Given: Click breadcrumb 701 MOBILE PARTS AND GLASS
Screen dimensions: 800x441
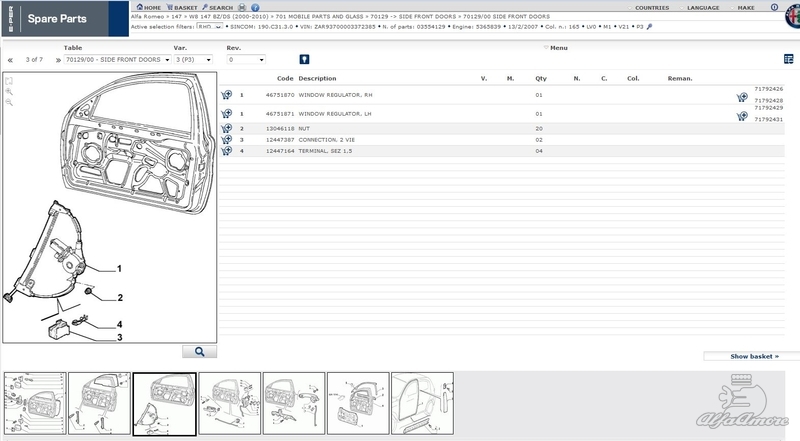Looking at the screenshot, I should [x=319, y=16].
